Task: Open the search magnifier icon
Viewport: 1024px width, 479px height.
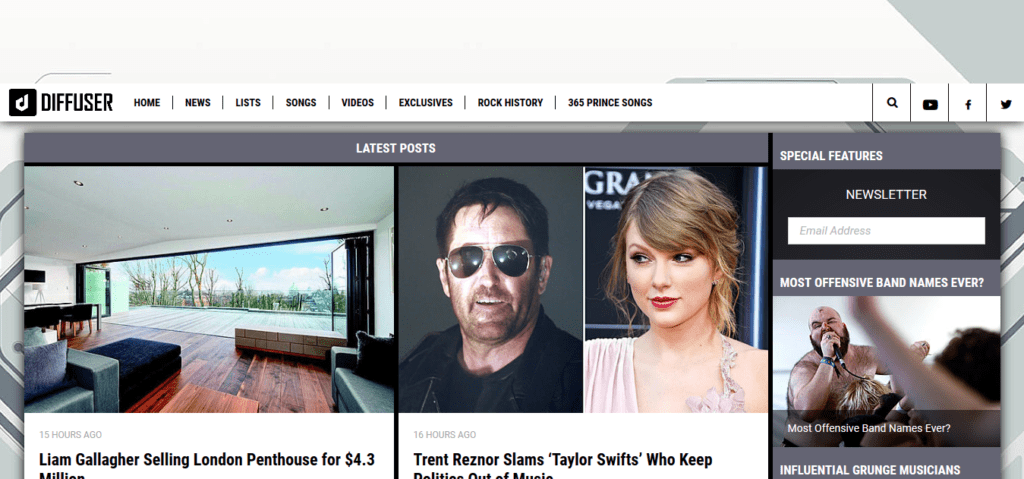Action: [892, 103]
